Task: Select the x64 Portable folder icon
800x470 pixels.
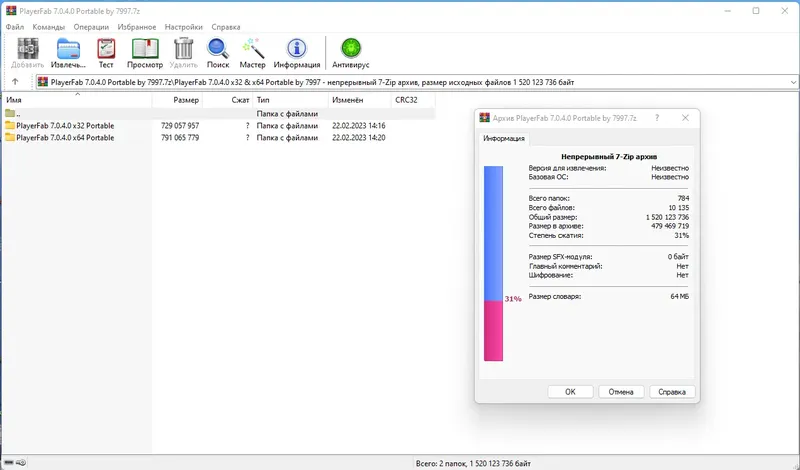Action: (10, 137)
